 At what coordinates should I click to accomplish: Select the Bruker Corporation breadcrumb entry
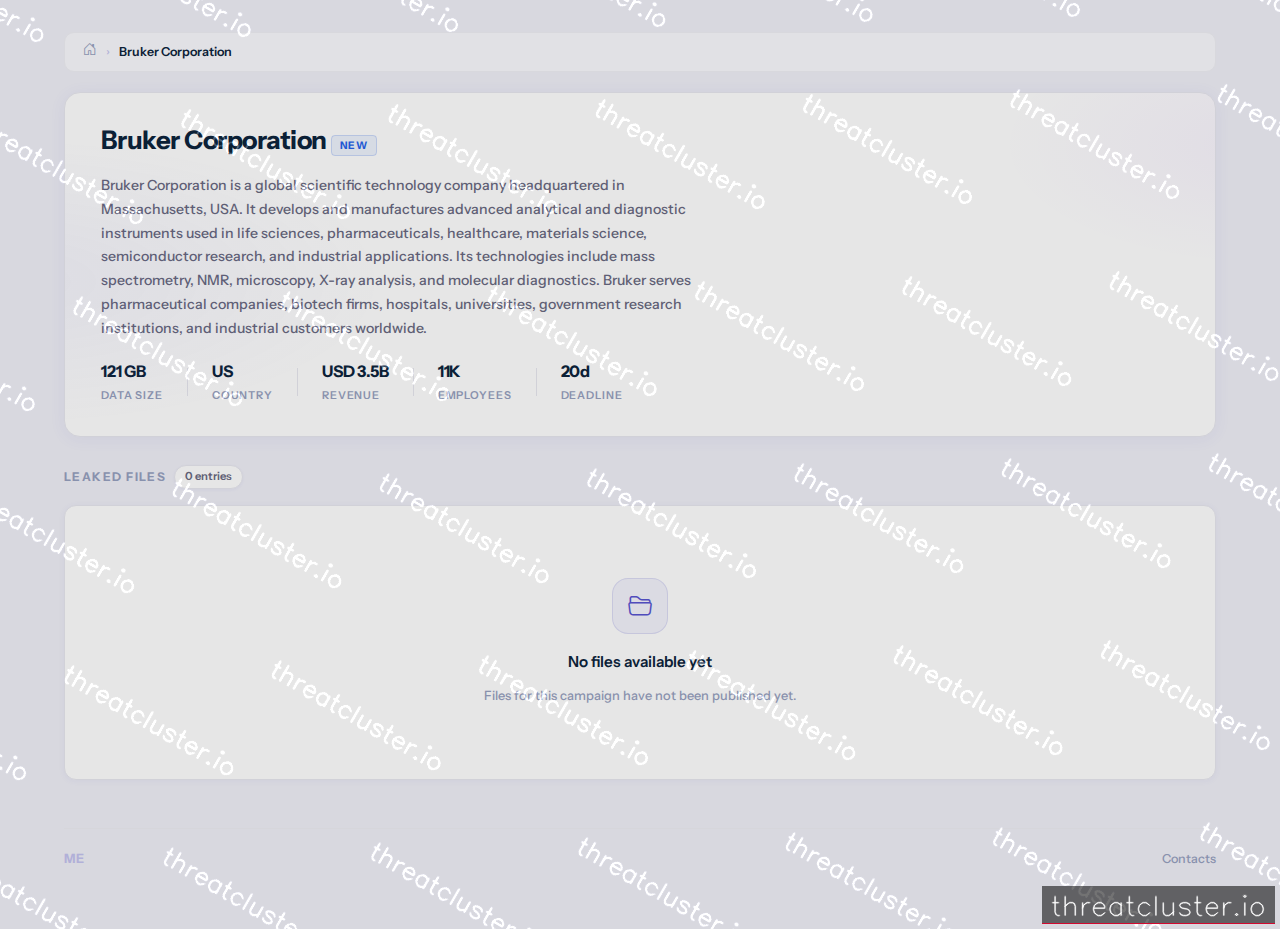175,52
